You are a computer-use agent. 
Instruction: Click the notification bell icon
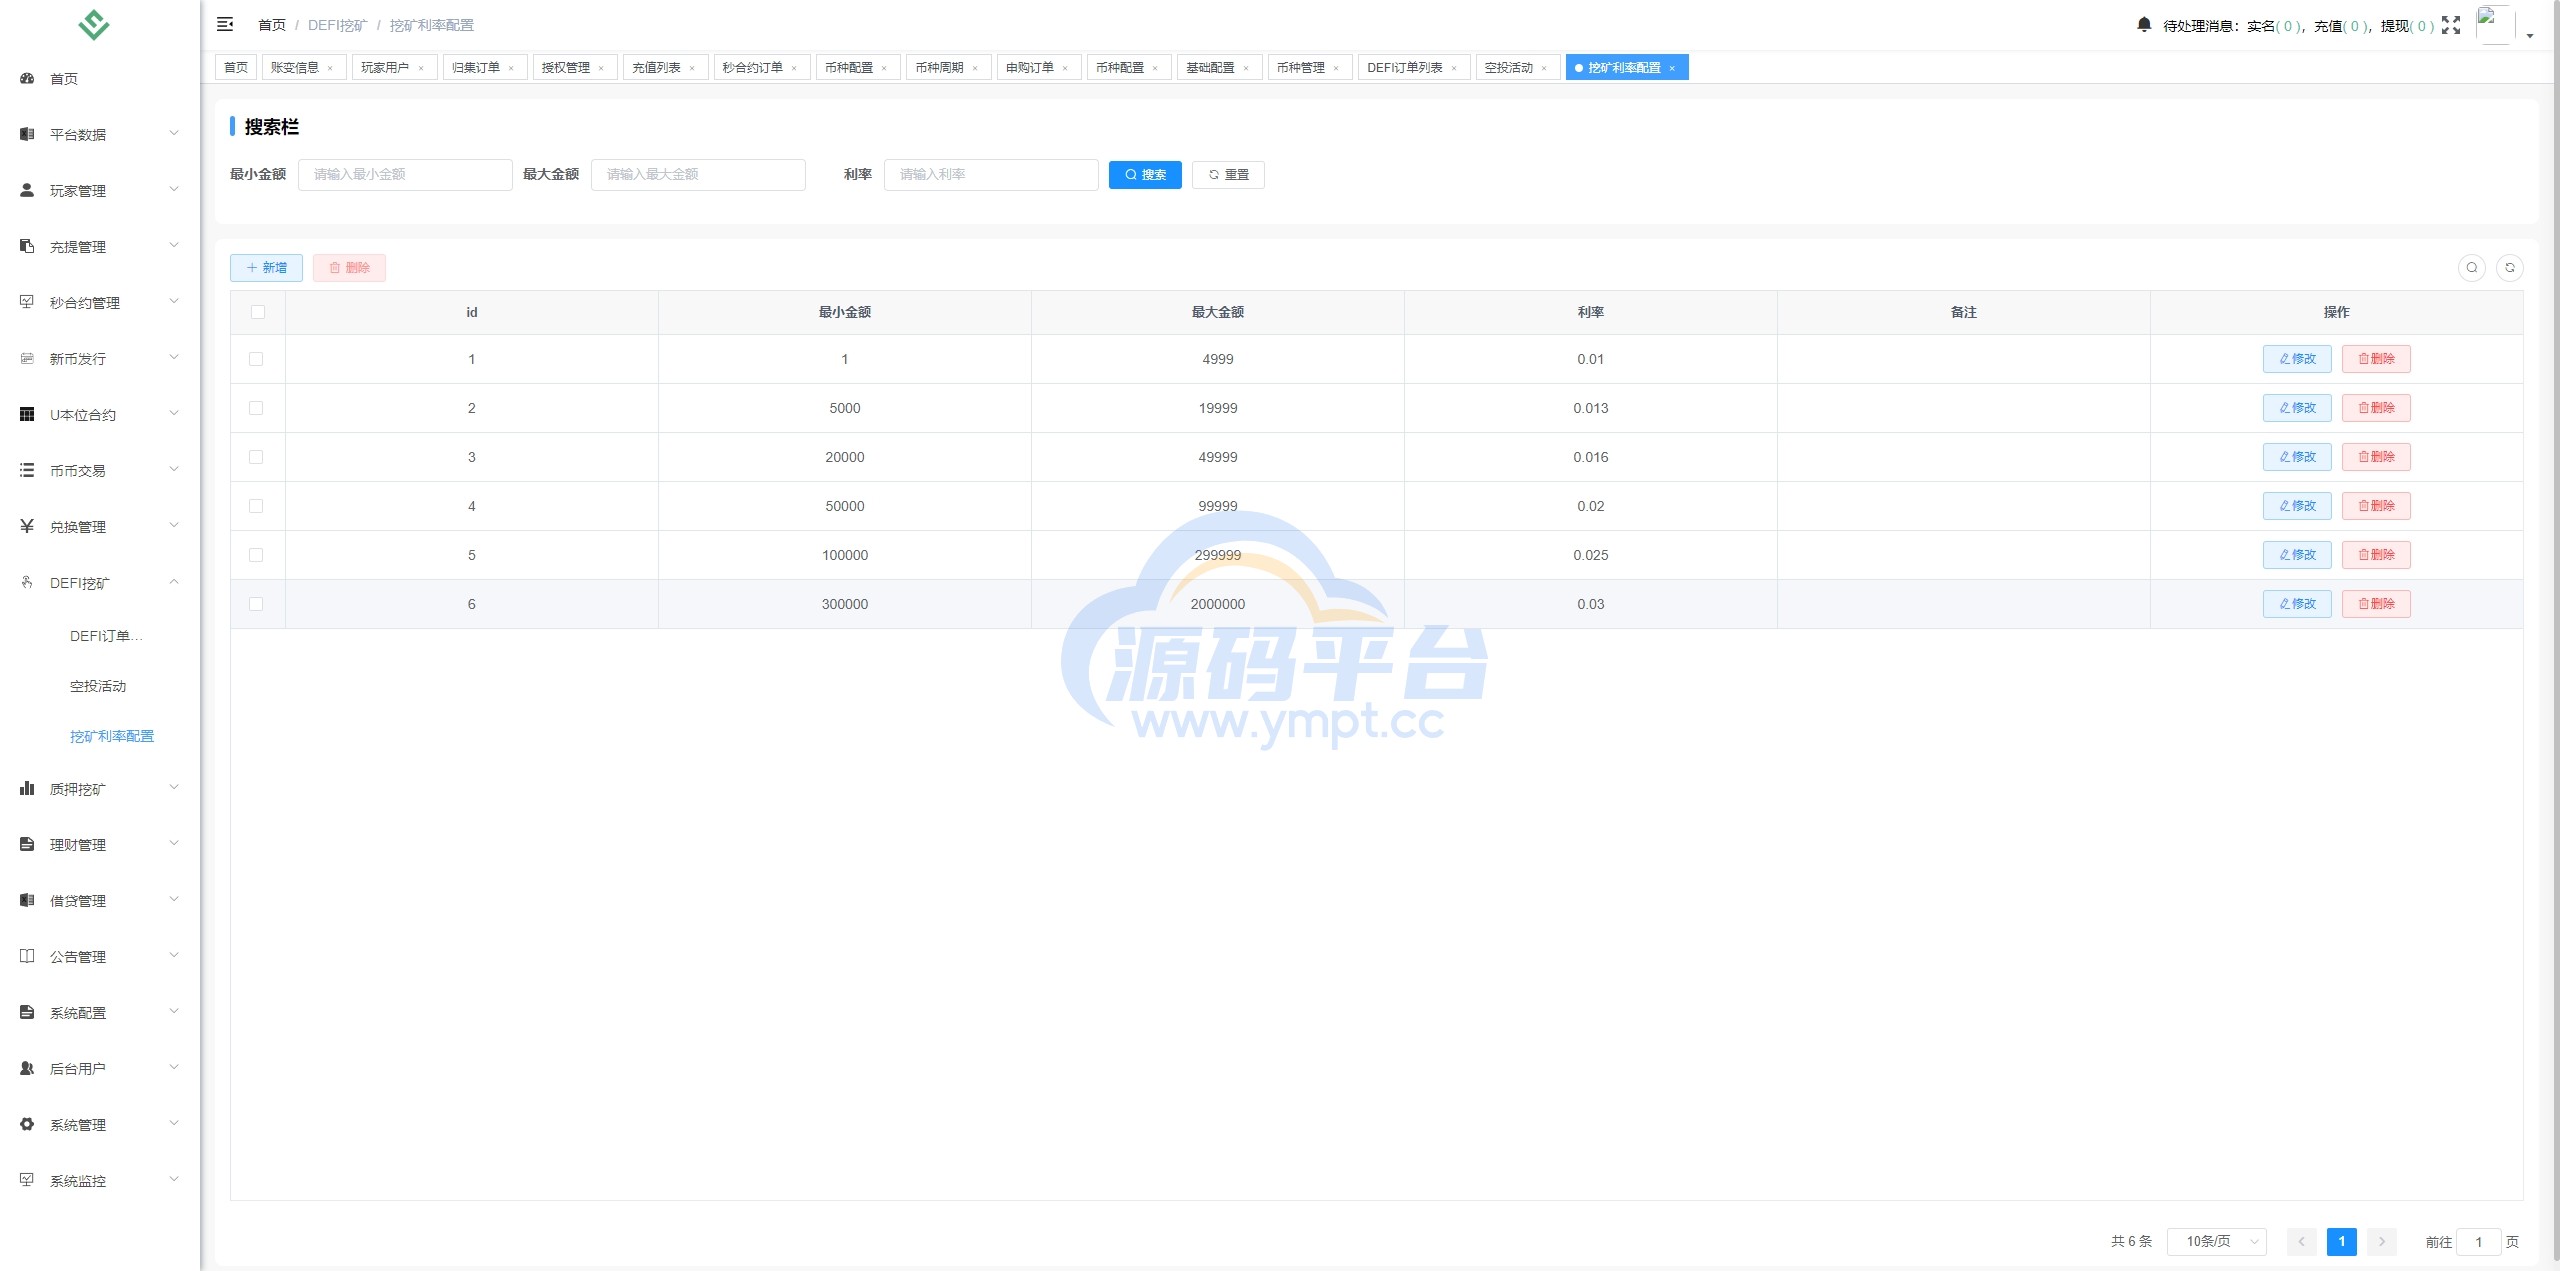click(2144, 25)
